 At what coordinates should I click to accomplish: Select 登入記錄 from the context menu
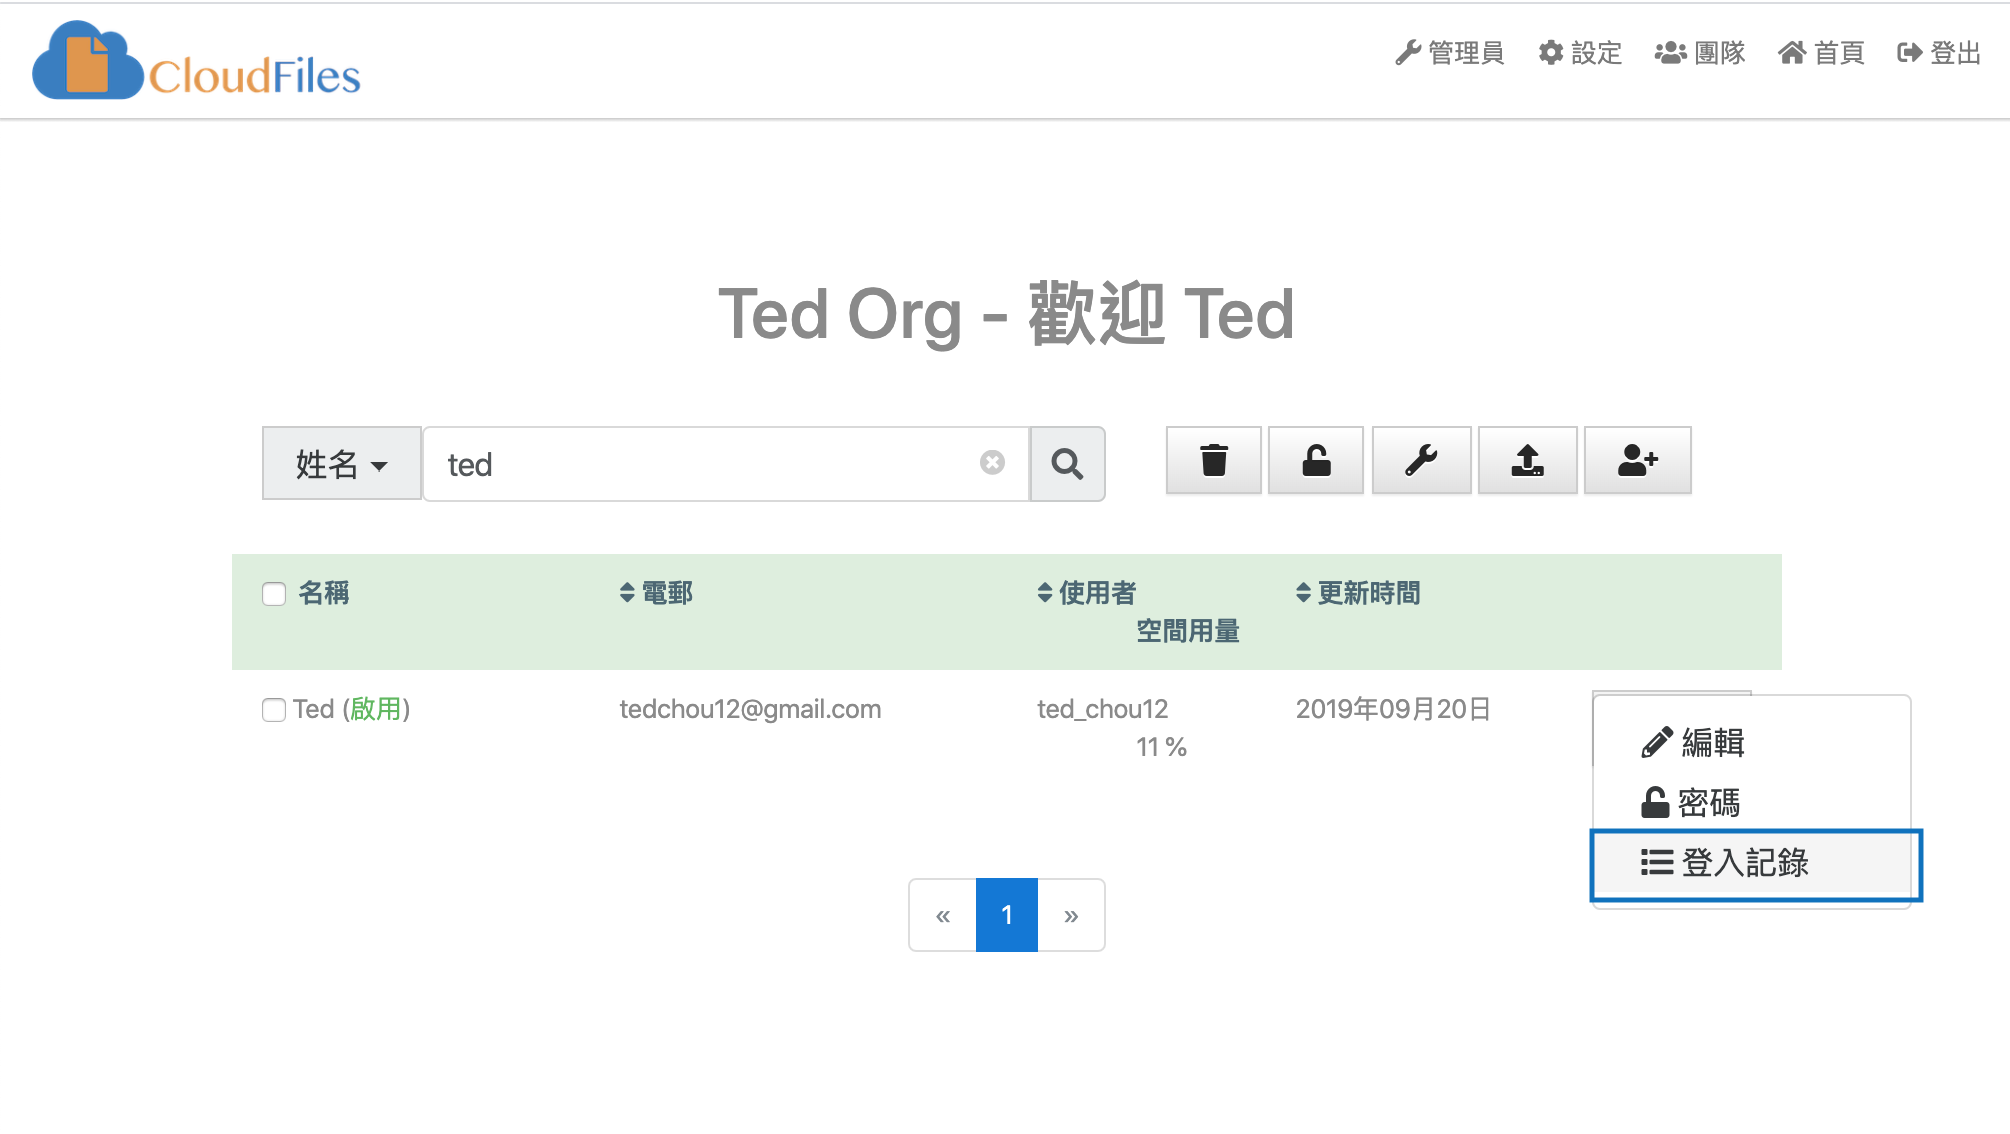(1726, 863)
